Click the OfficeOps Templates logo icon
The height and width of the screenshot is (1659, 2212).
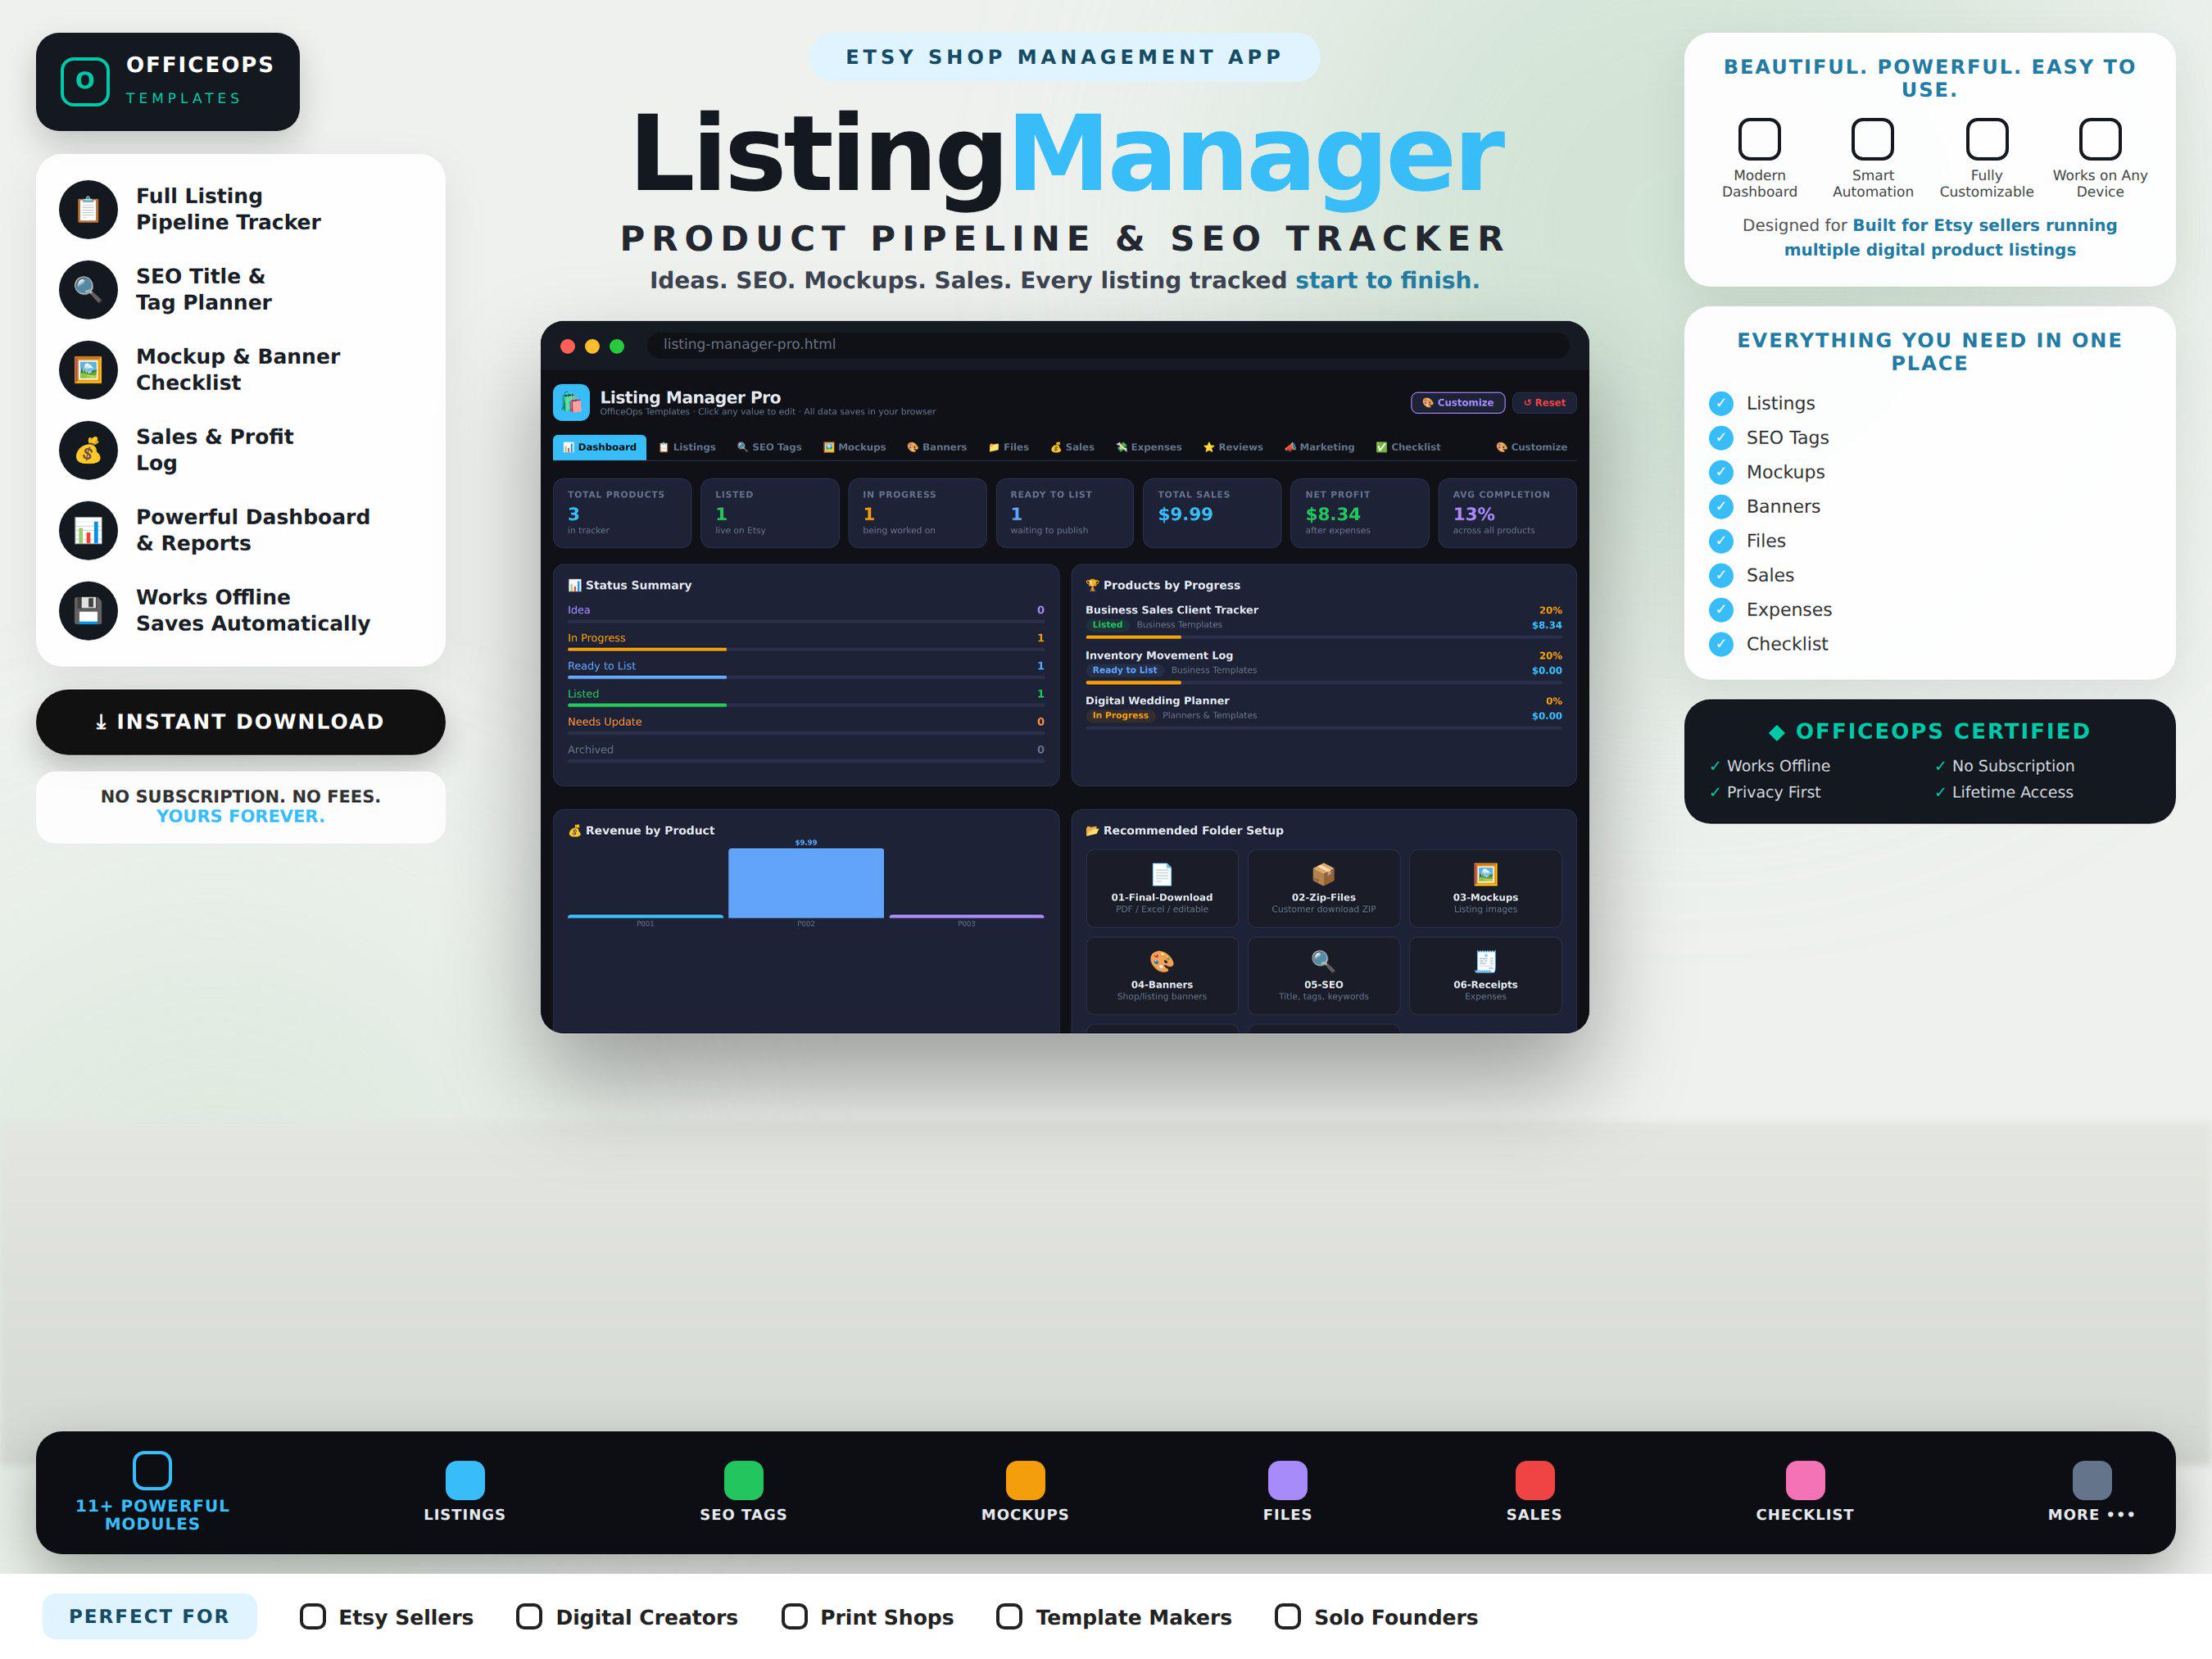(85, 81)
